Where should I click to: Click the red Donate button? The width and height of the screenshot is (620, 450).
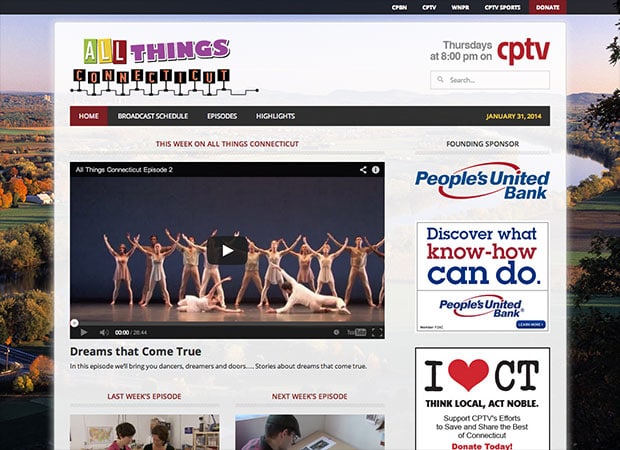(x=548, y=7)
